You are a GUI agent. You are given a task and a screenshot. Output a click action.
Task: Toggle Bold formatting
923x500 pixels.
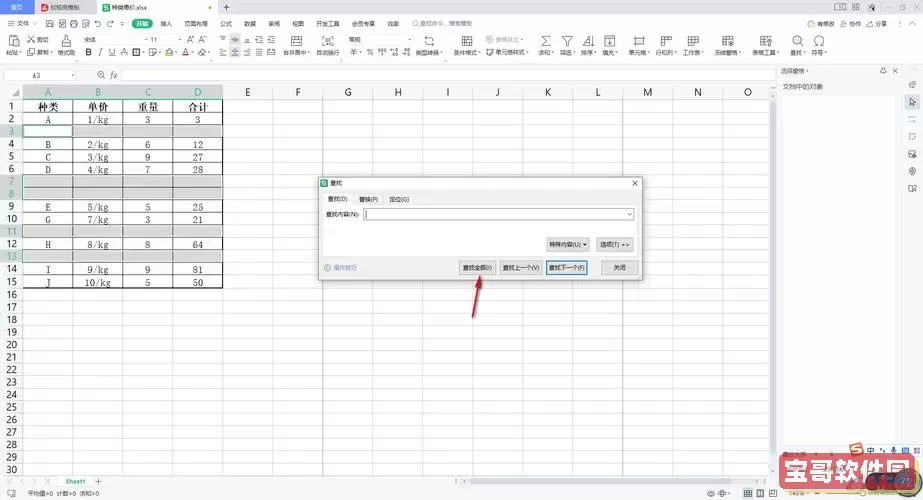(88, 52)
